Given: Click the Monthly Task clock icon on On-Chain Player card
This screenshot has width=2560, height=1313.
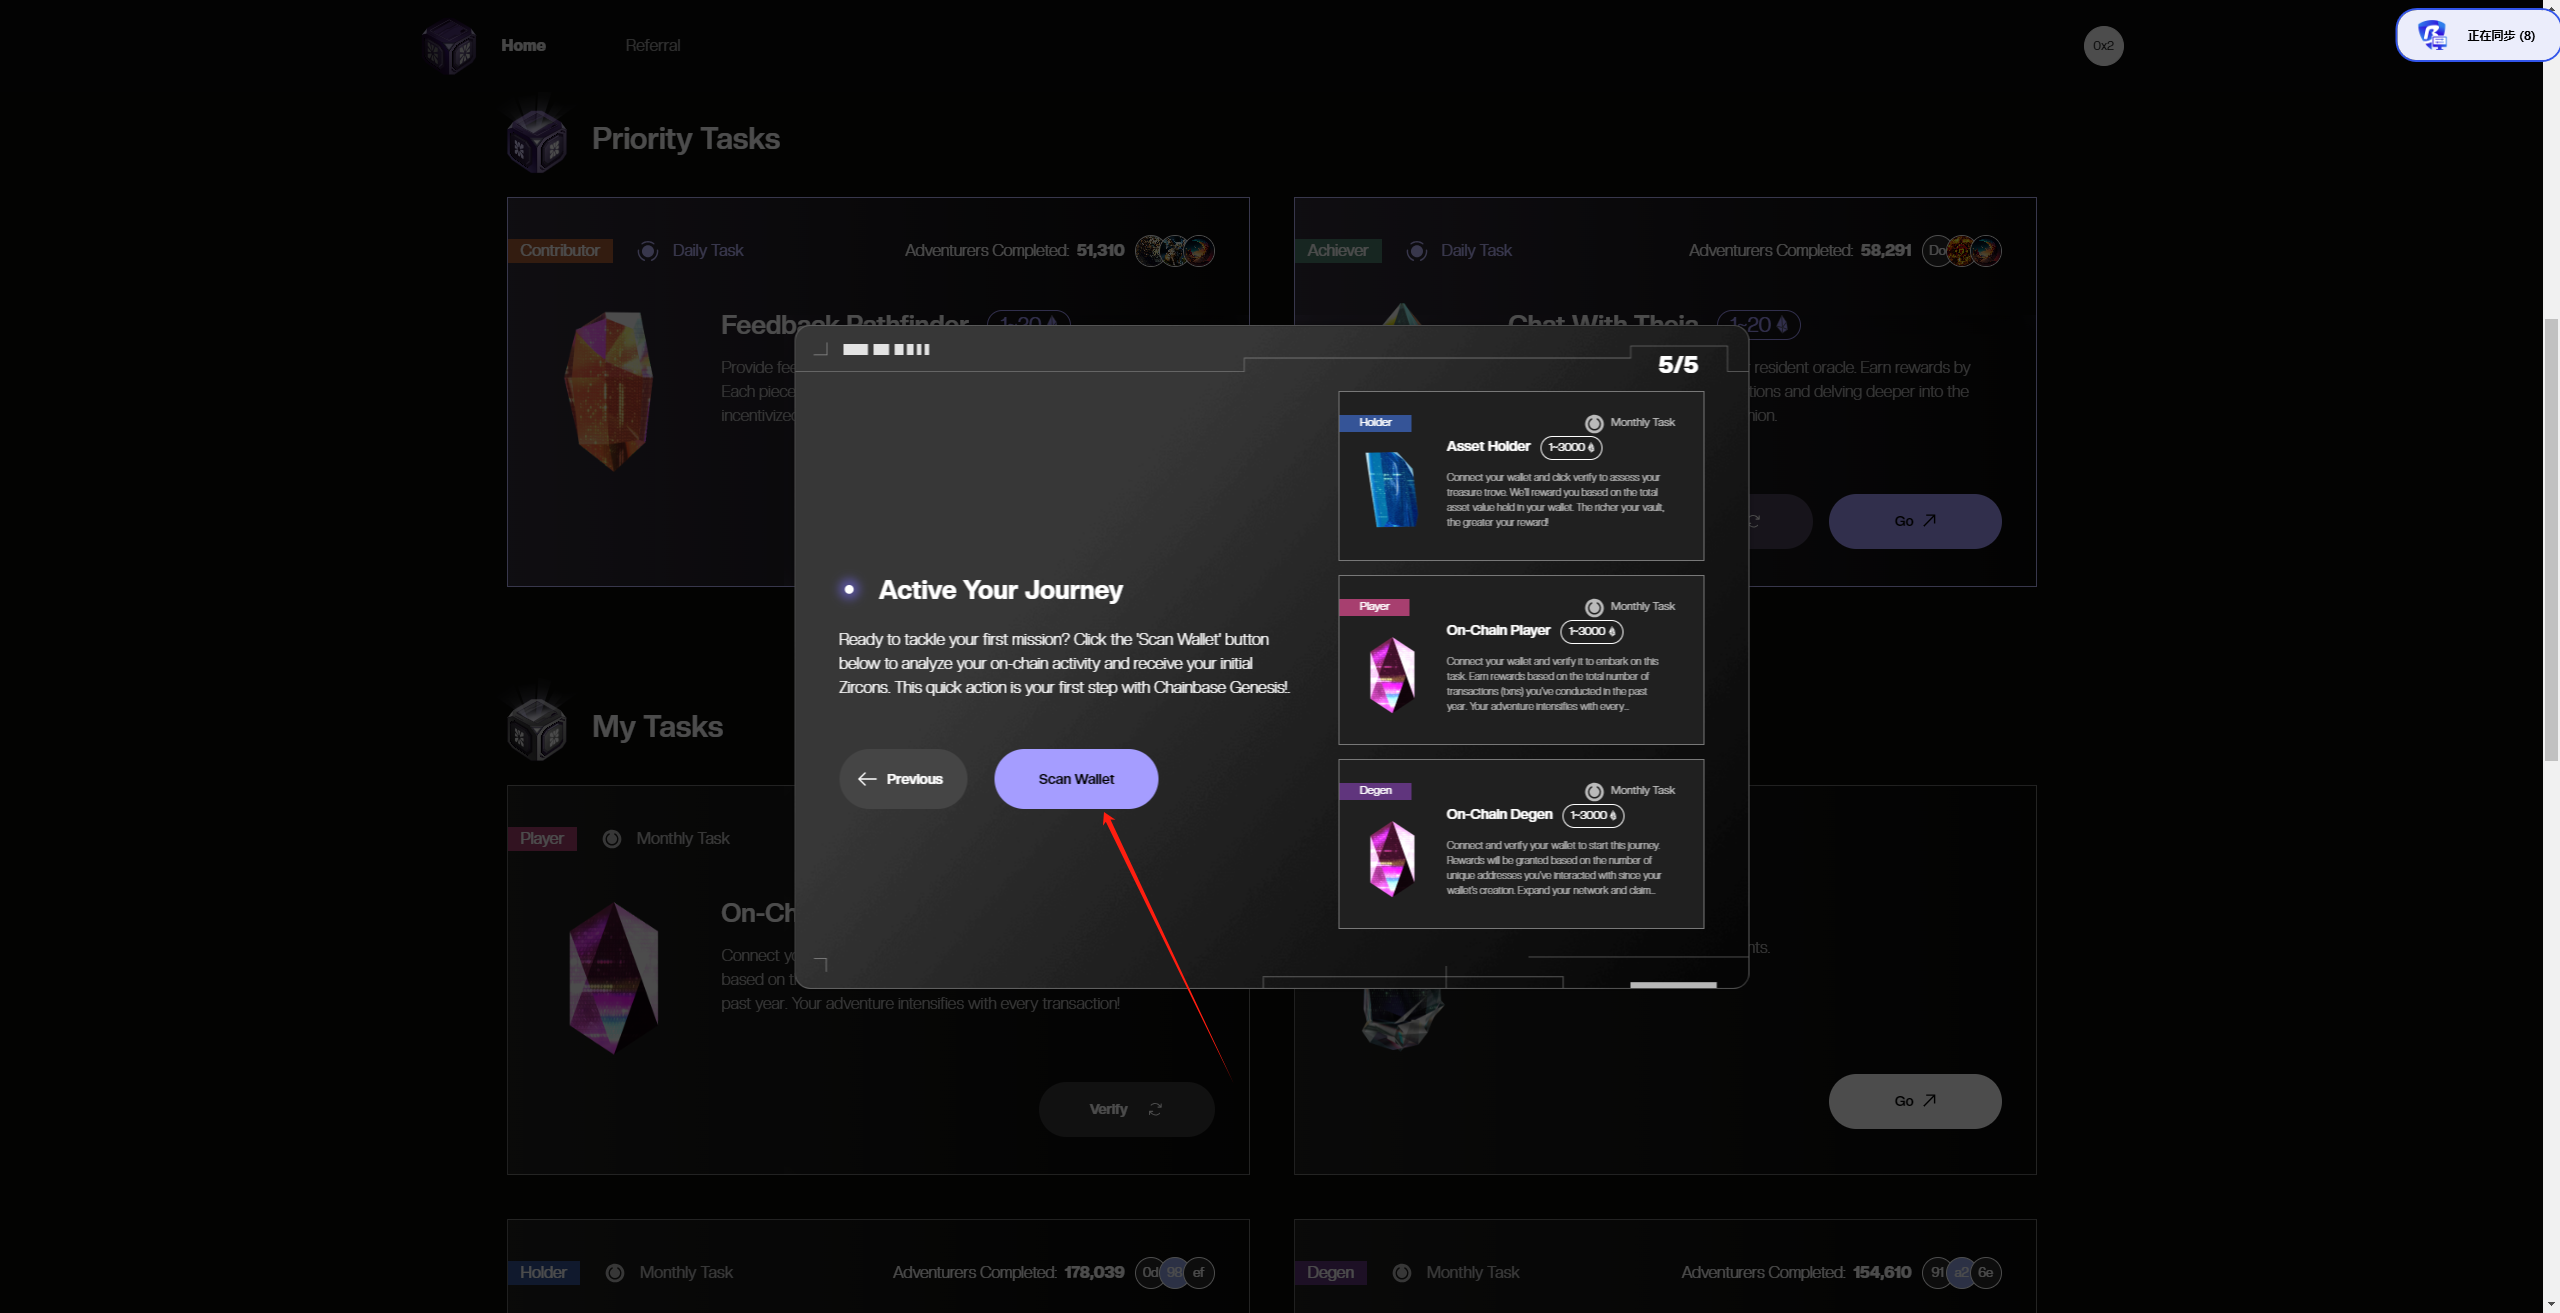Looking at the screenshot, I should pyautogui.click(x=1594, y=607).
